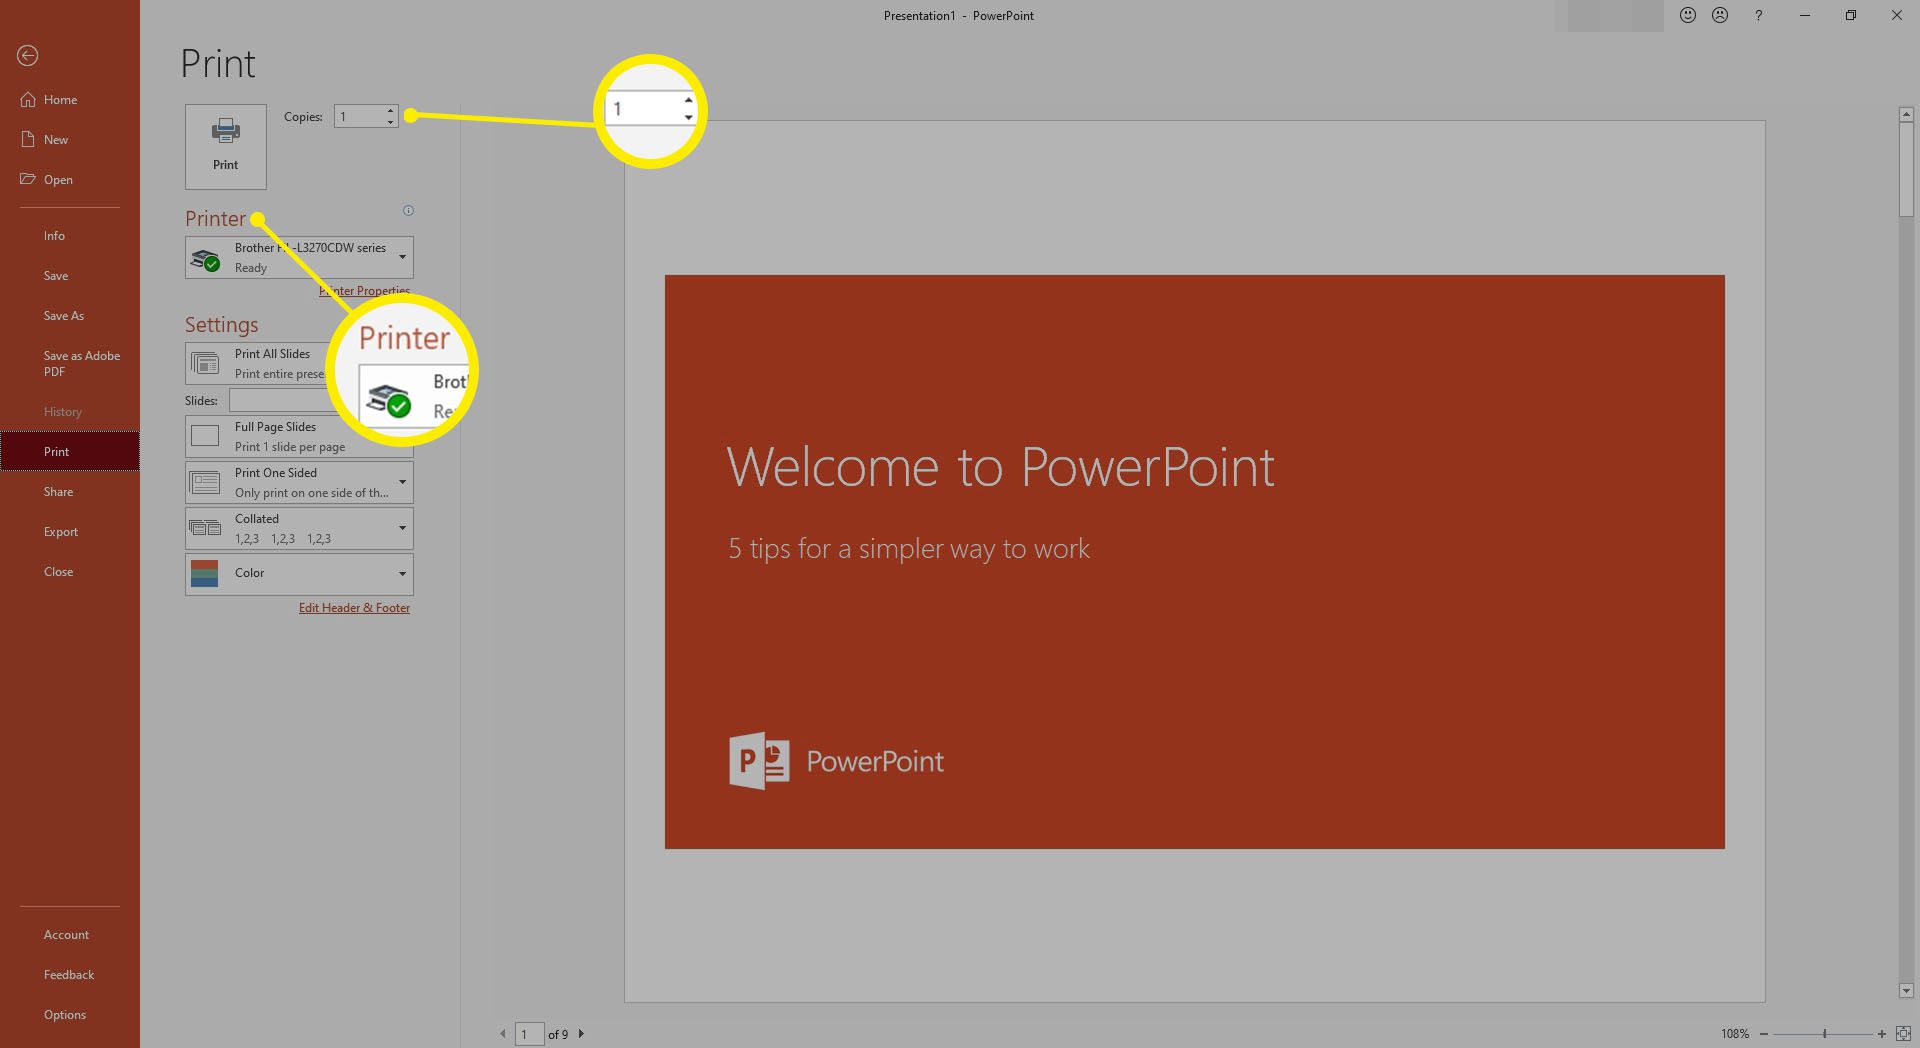This screenshot has width=1920, height=1048.
Task: Choose Save as Adobe PDF
Action: [70, 364]
